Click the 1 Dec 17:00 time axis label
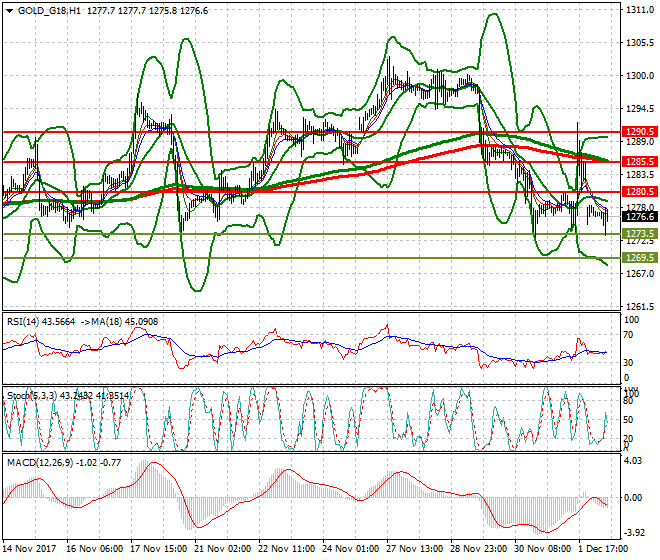Viewport: 660px width, 560px height. (x=603, y=549)
